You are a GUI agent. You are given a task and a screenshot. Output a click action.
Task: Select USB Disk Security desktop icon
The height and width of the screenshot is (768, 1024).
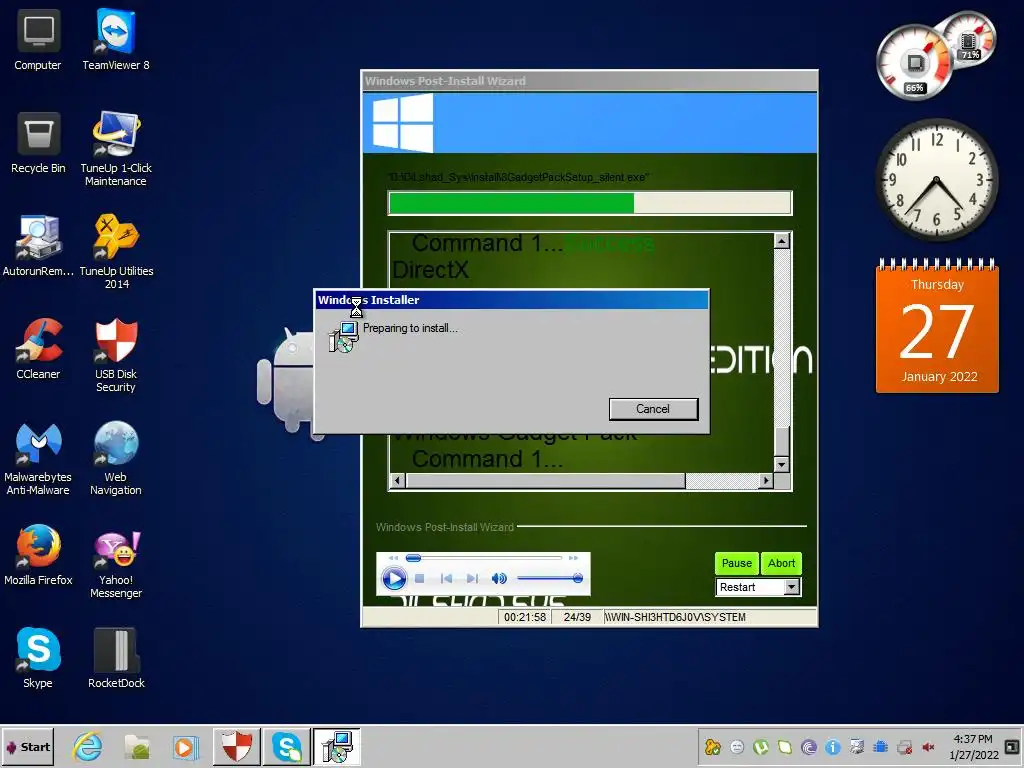click(x=116, y=355)
